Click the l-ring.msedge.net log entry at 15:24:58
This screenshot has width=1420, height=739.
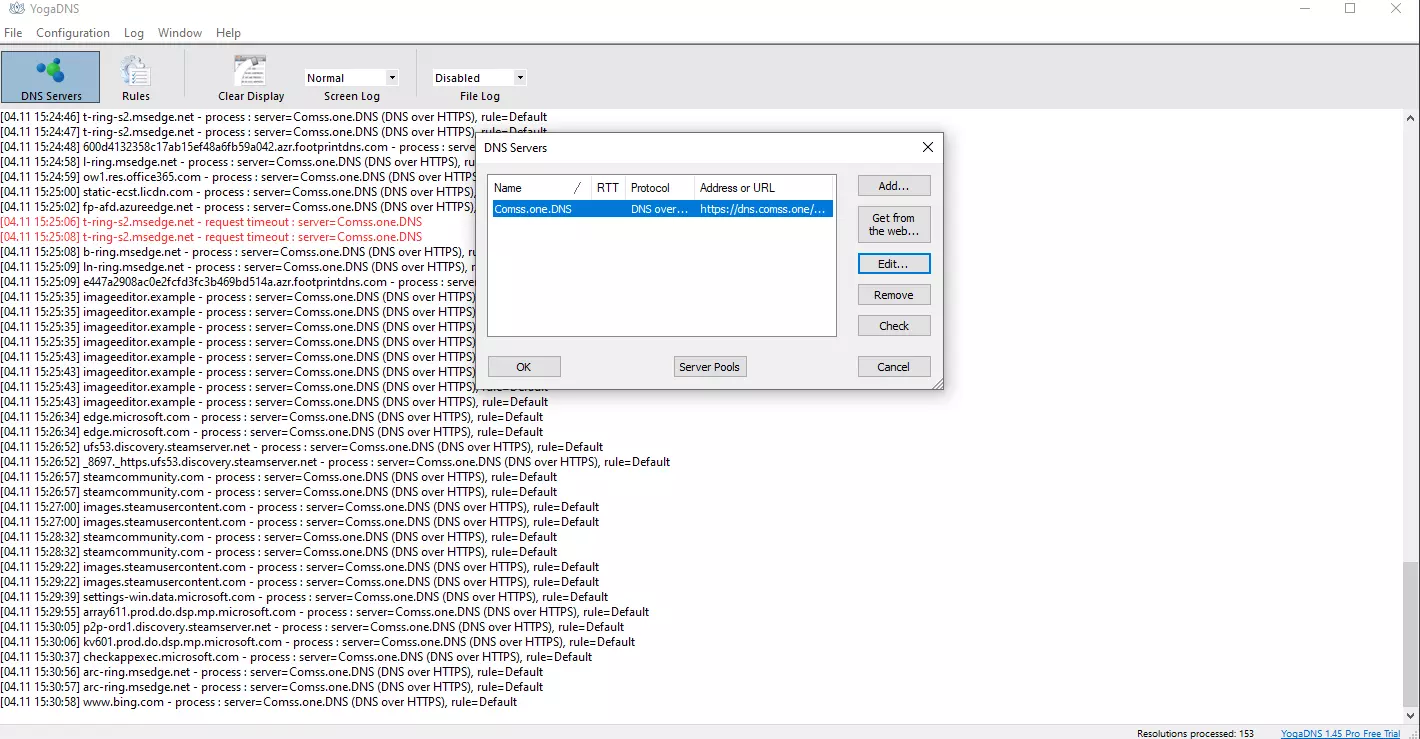(x=238, y=162)
